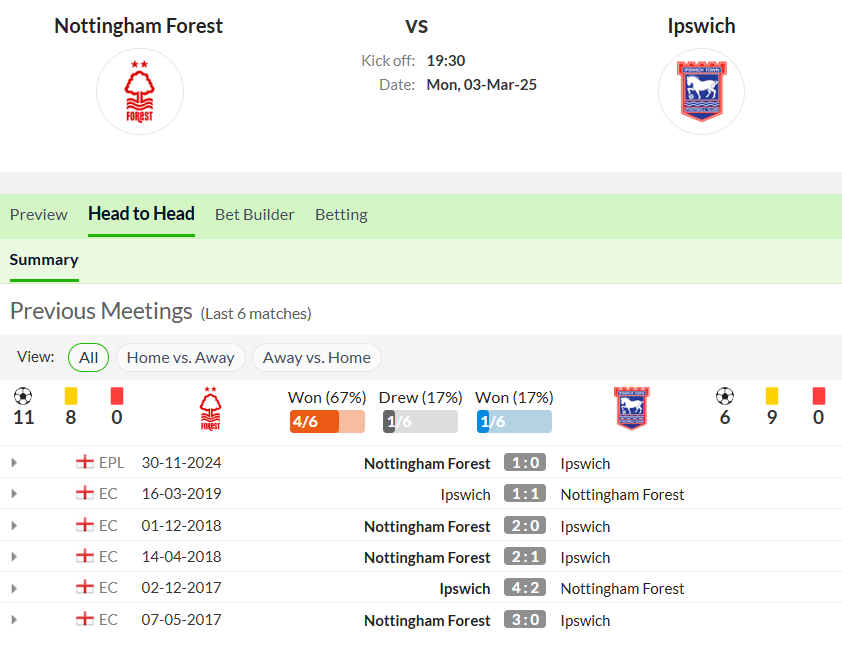Viewport: 842px width, 652px height.
Task: Expand the 16-03-2019 match details arrow
Action: pos(14,494)
